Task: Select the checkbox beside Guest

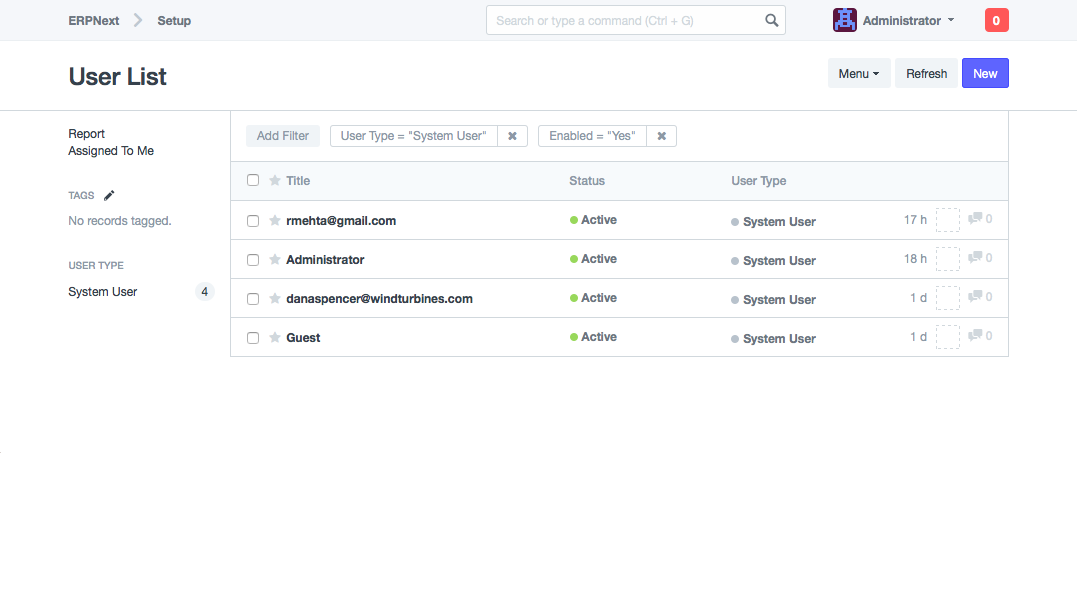Action: pyautogui.click(x=252, y=337)
